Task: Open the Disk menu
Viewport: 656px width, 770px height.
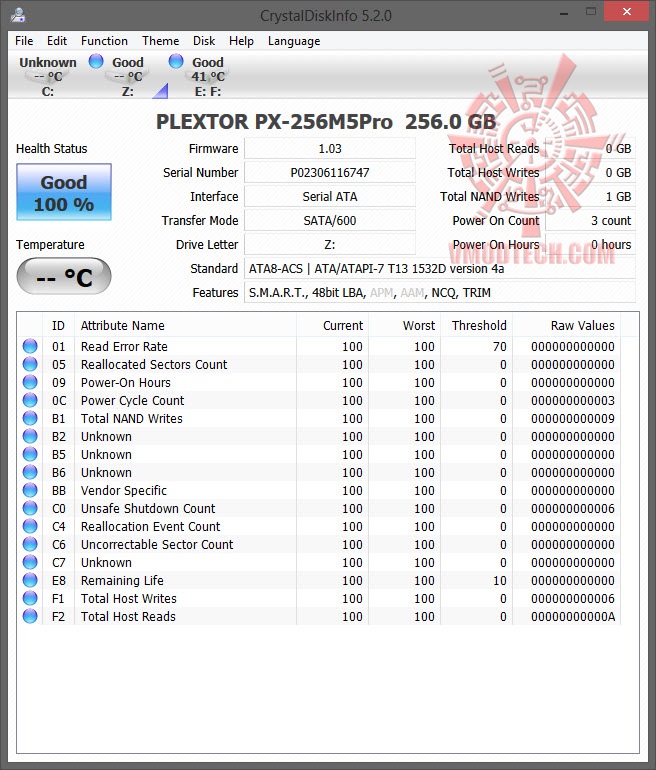Action: click(204, 41)
